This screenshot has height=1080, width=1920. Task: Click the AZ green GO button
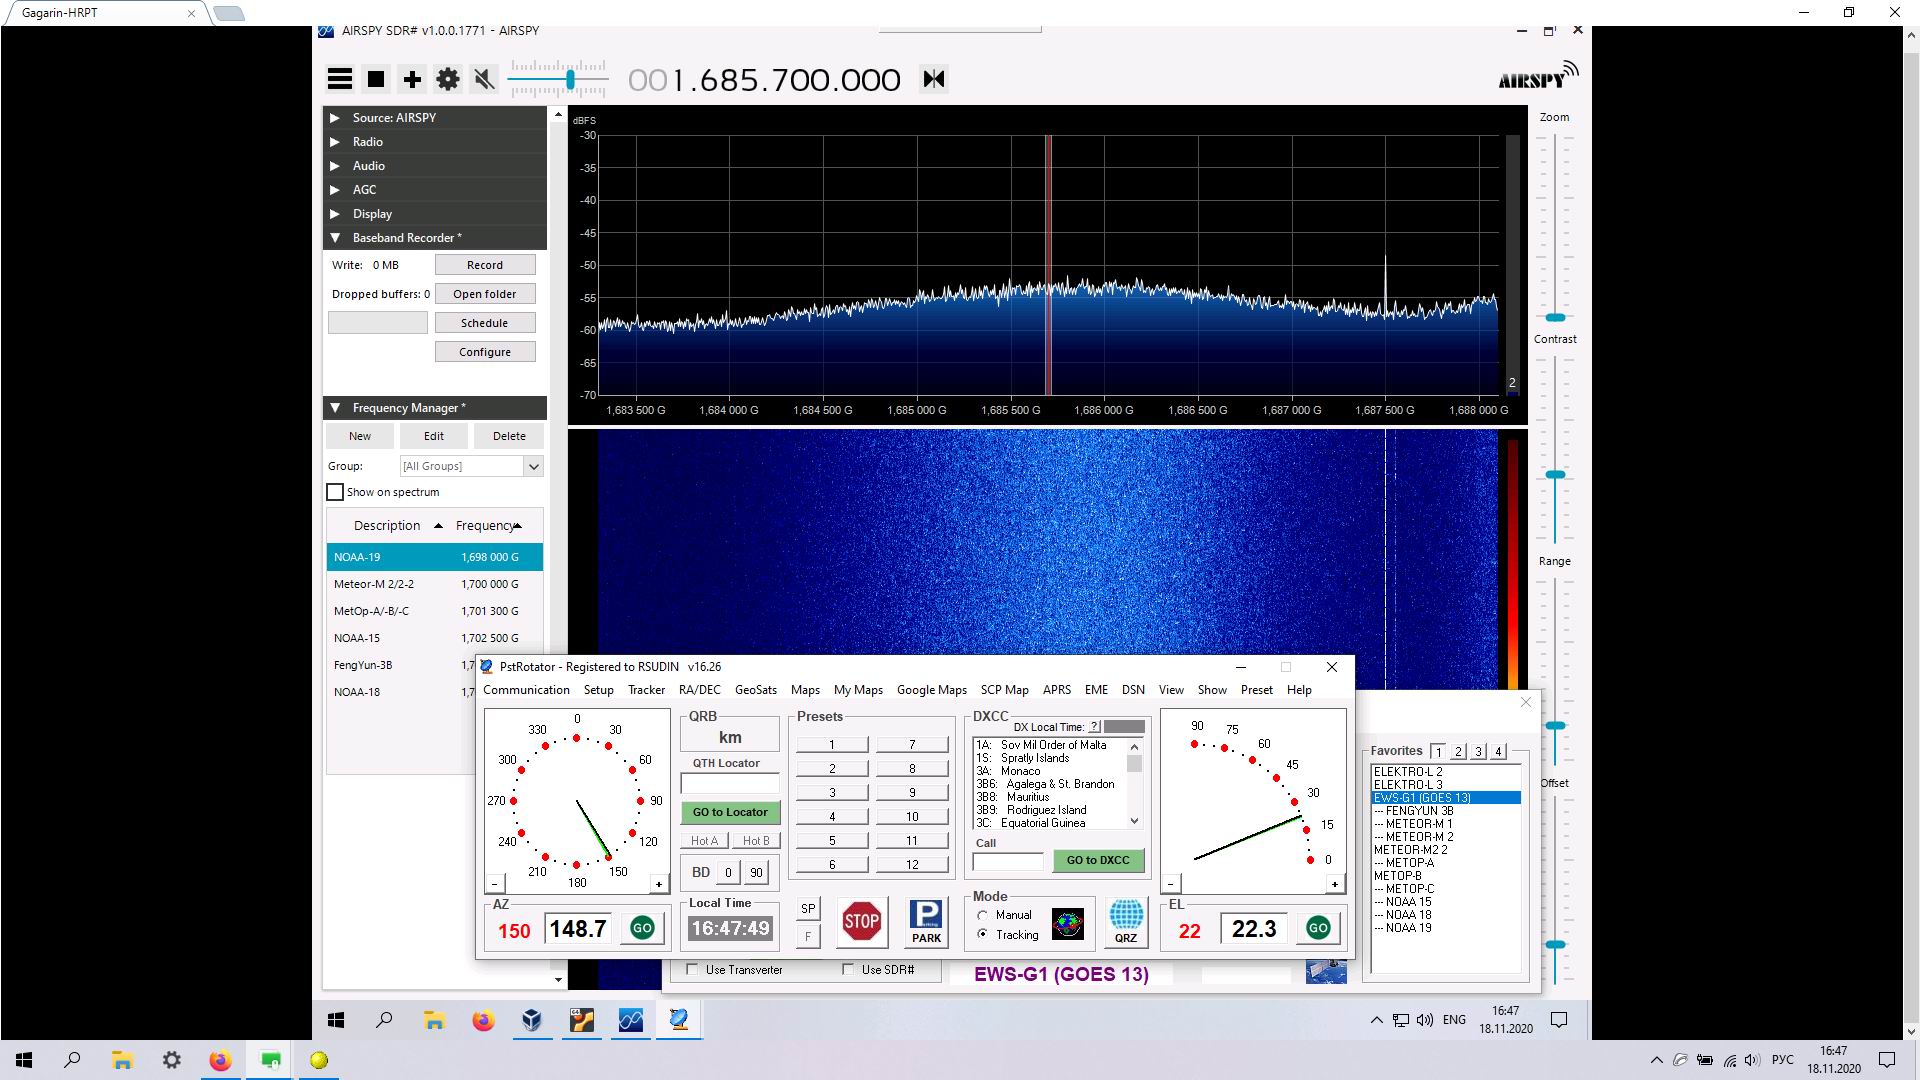pos(642,928)
